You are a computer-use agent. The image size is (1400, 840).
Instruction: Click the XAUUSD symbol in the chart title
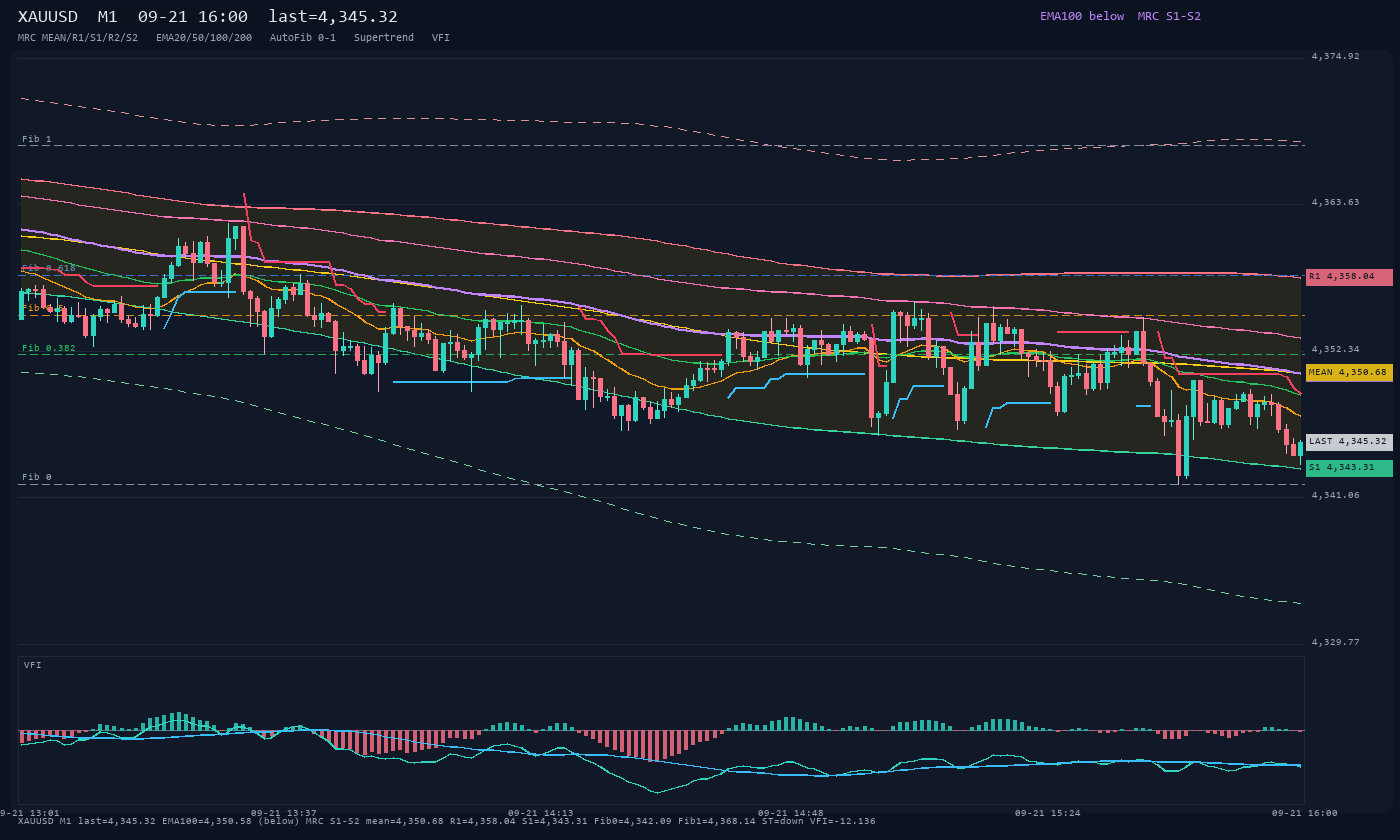click(48, 17)
